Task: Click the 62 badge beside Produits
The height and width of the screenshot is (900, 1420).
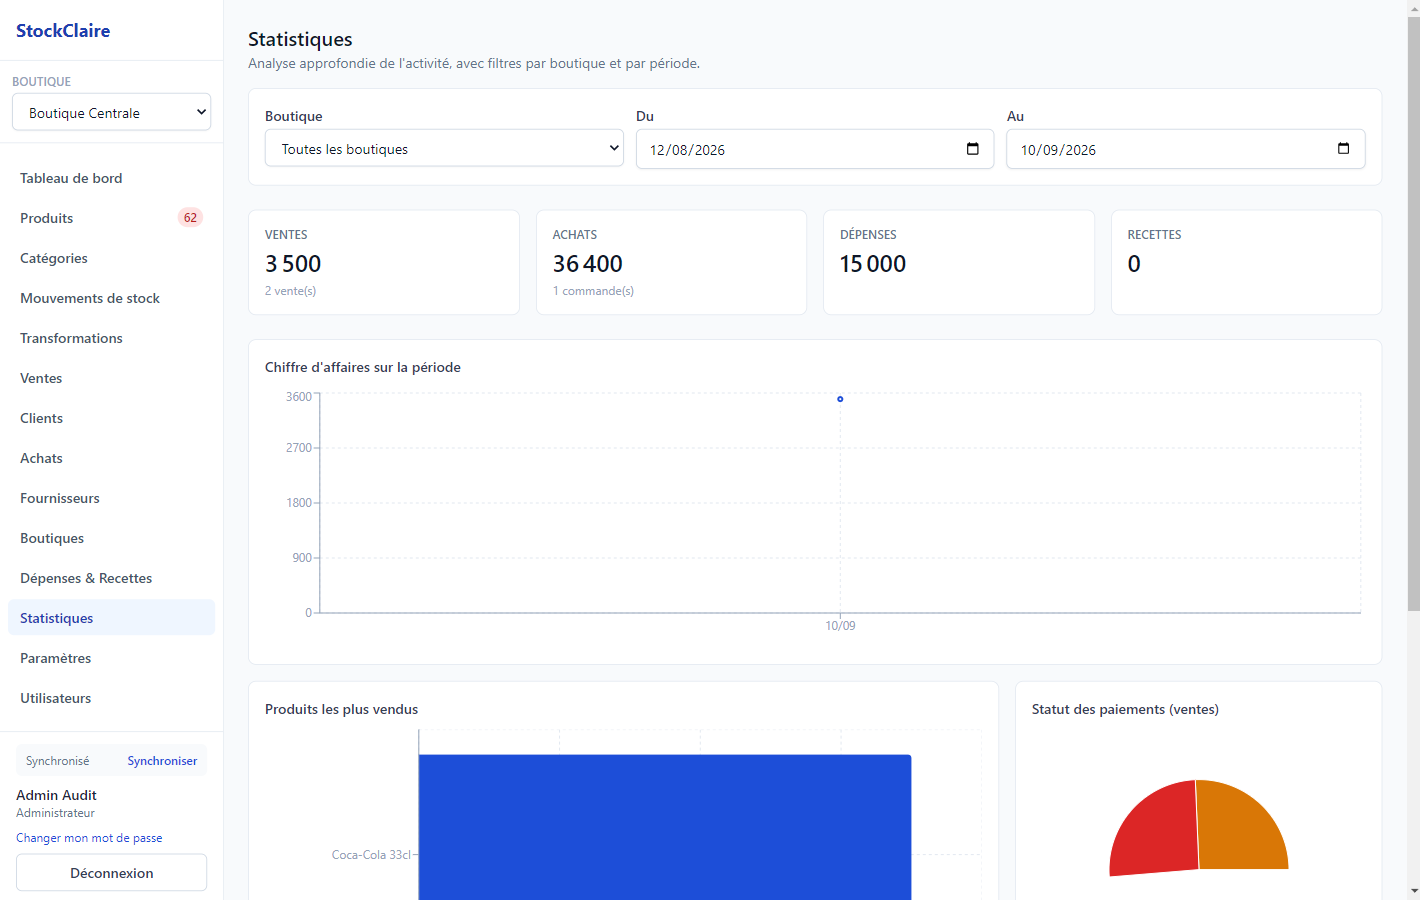Action: 190,218
